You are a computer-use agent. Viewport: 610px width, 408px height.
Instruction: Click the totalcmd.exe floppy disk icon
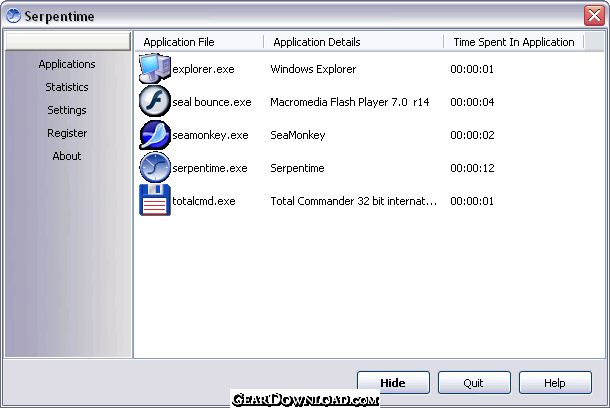pos(155,200)
